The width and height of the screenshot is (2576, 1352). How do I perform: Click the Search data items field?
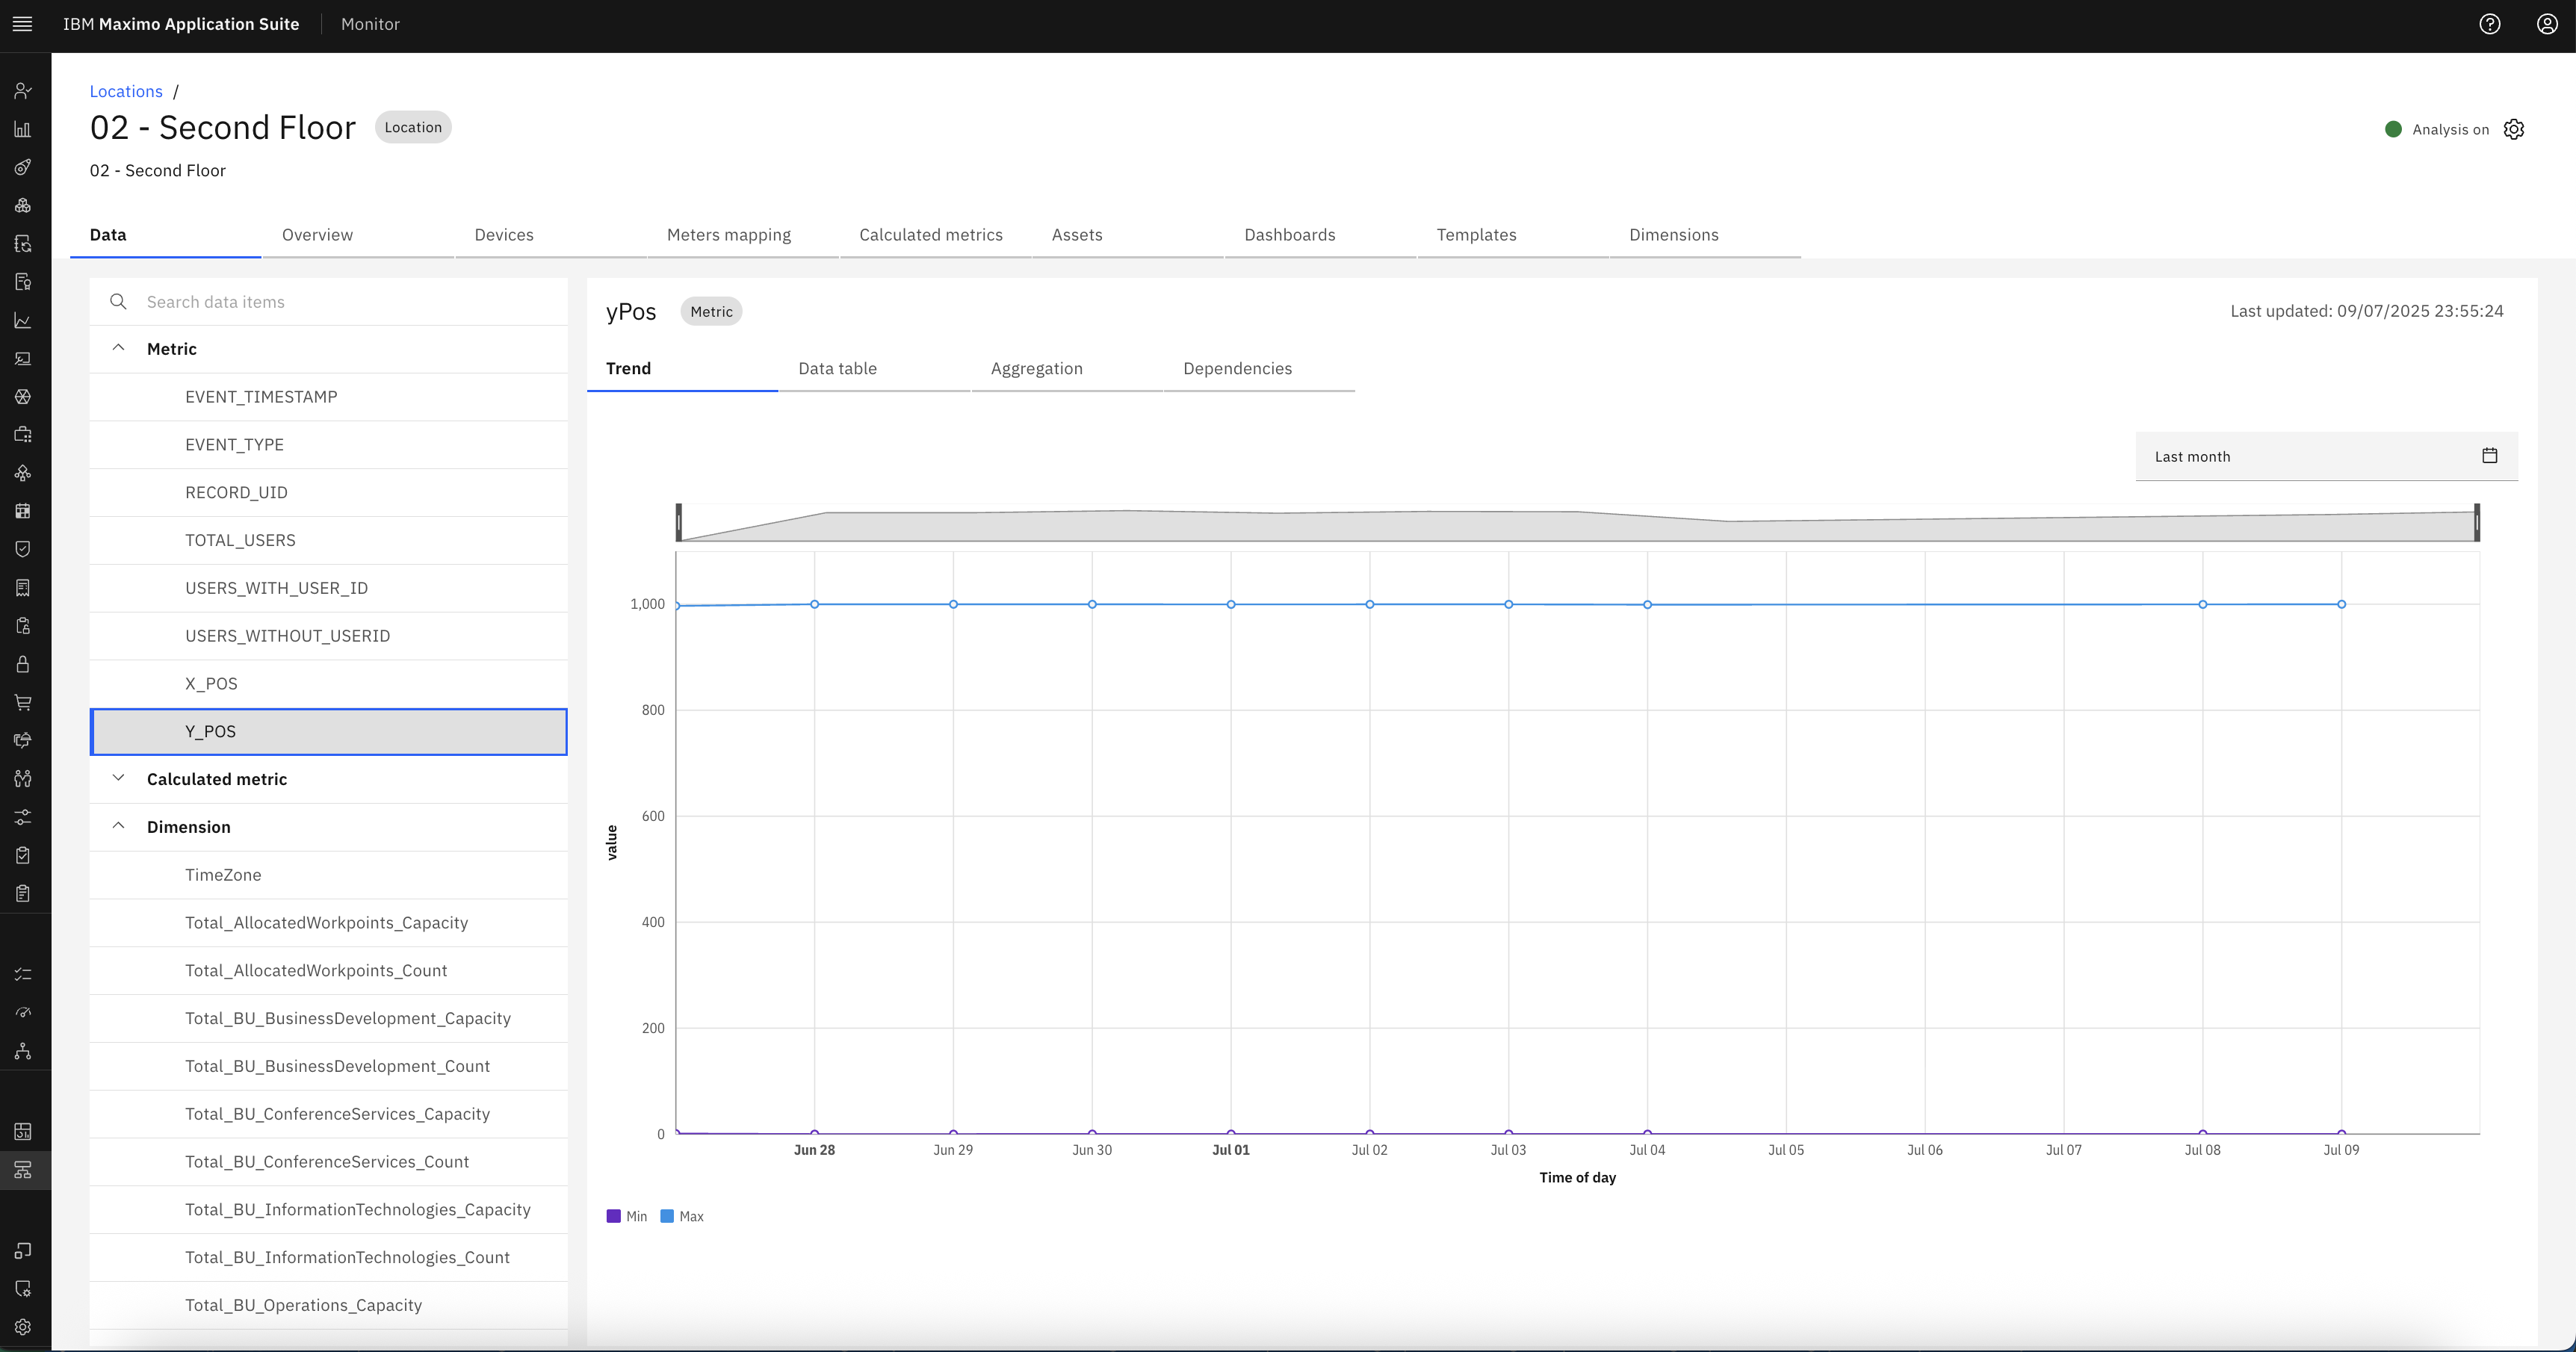329,302
